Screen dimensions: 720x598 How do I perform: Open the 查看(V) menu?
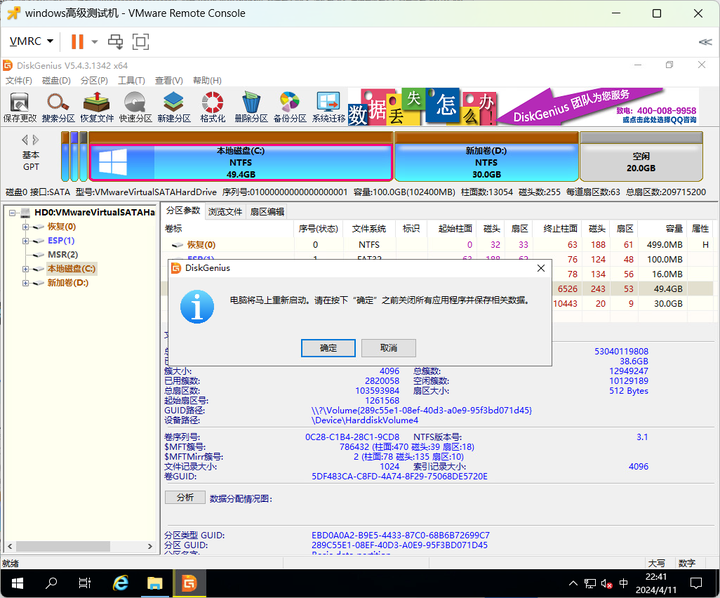[169, 80]
